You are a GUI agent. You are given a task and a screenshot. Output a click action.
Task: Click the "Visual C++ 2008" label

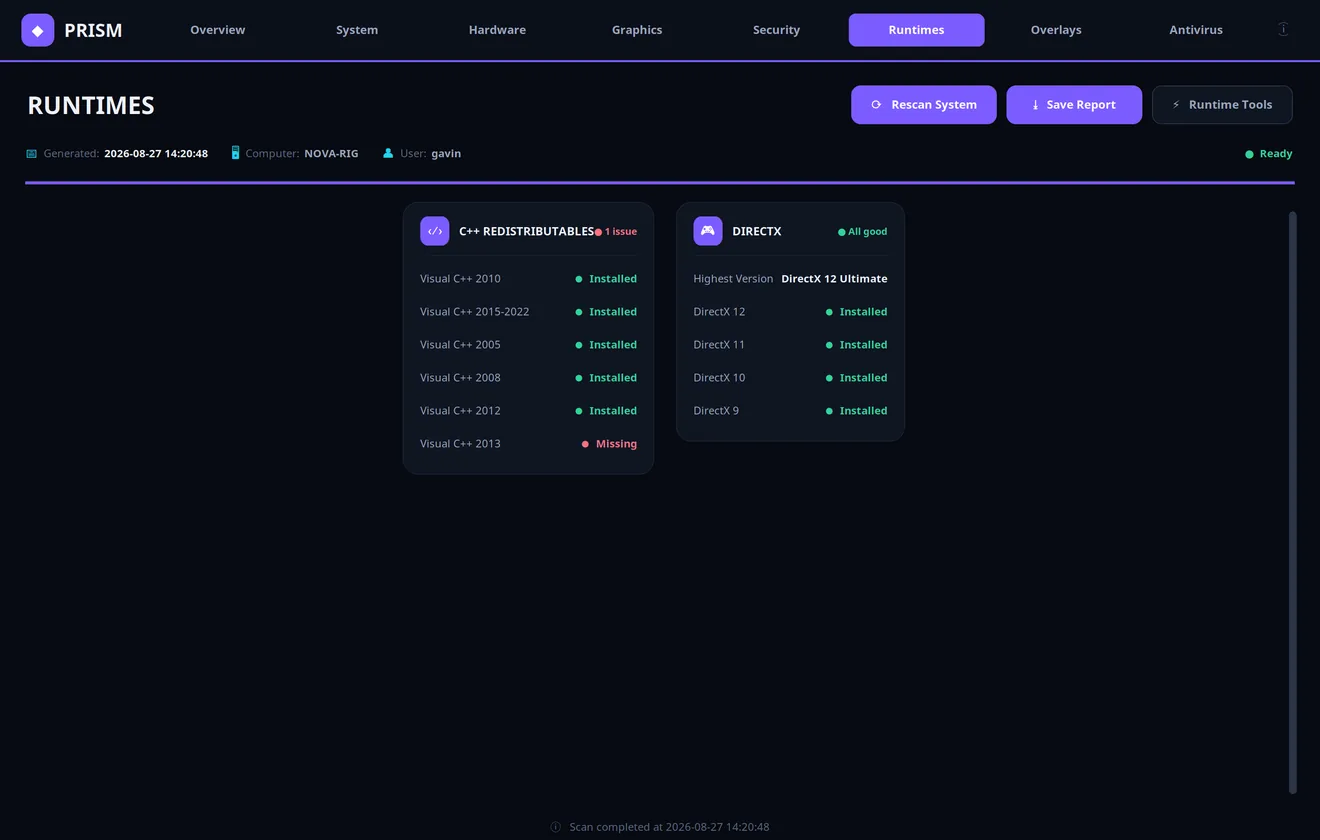460,378
